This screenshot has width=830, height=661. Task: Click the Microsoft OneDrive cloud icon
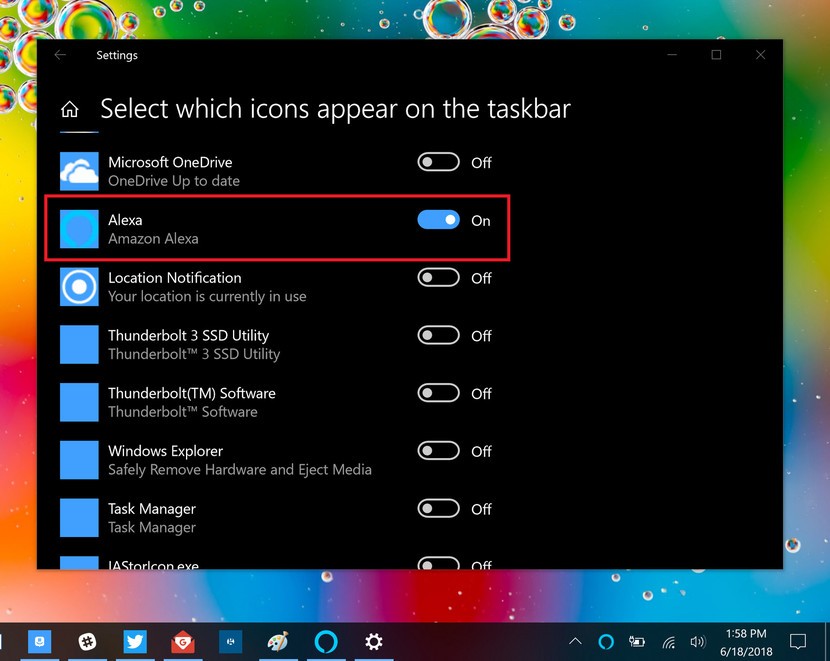pos(78,170)
